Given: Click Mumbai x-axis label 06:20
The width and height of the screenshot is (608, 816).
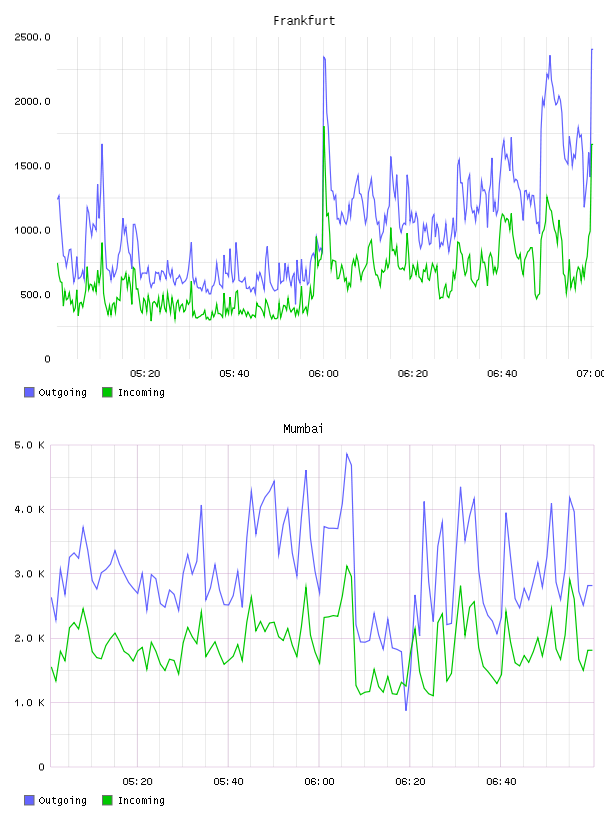Looking at the screenshot, I should [x=410, y=782].
